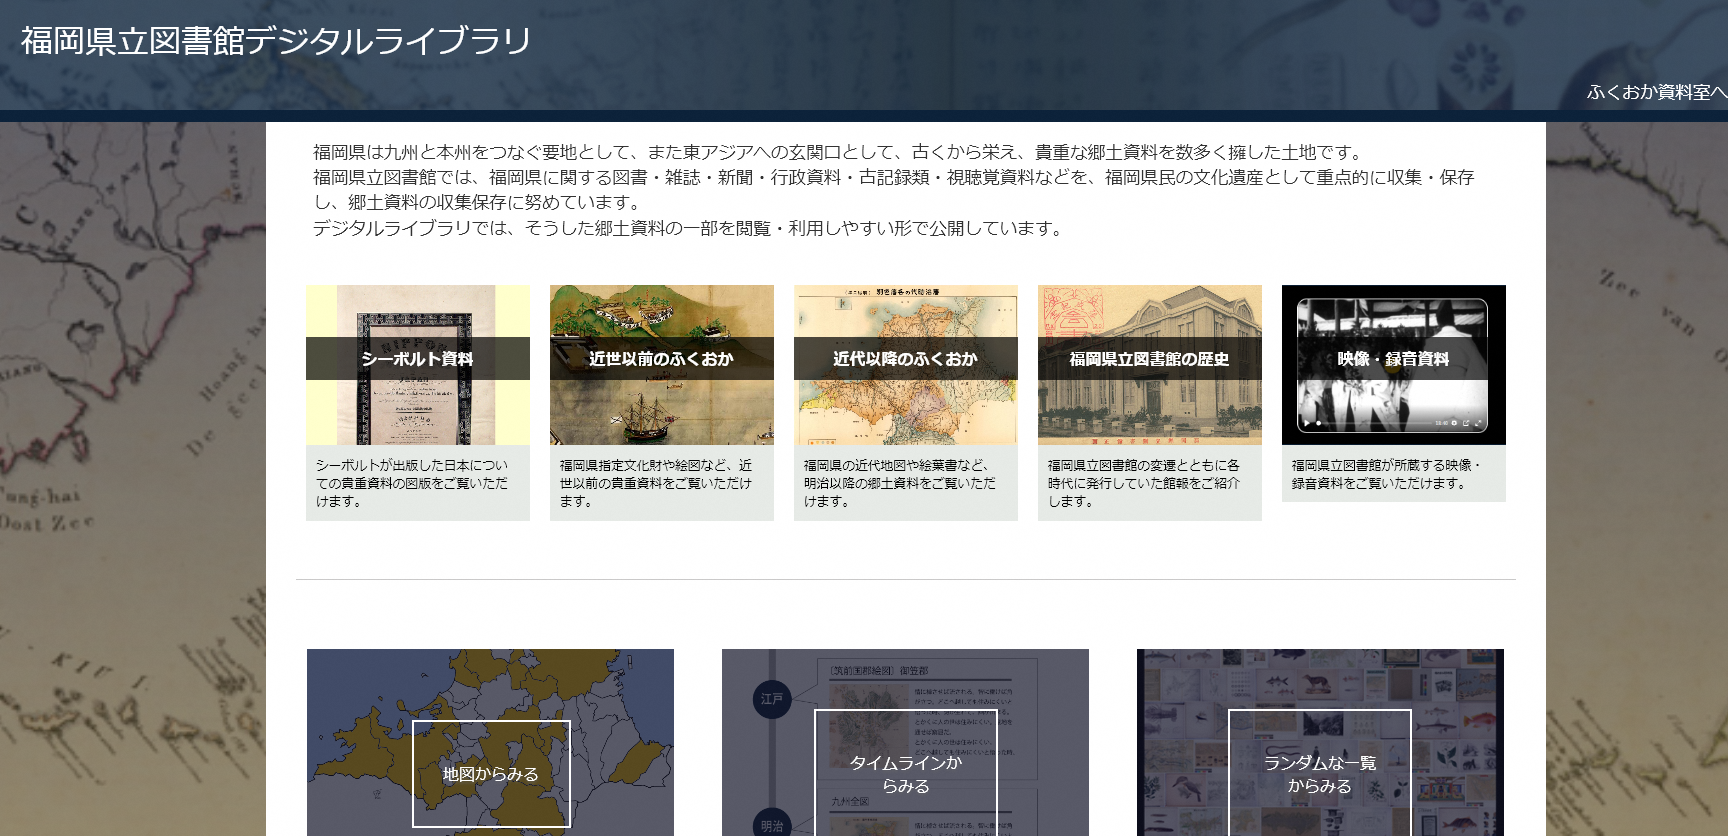This screenshot has height=836, width=1728.
Task: Click the fullscreen icon on the video thumbnail
Action: [1479, 423]
